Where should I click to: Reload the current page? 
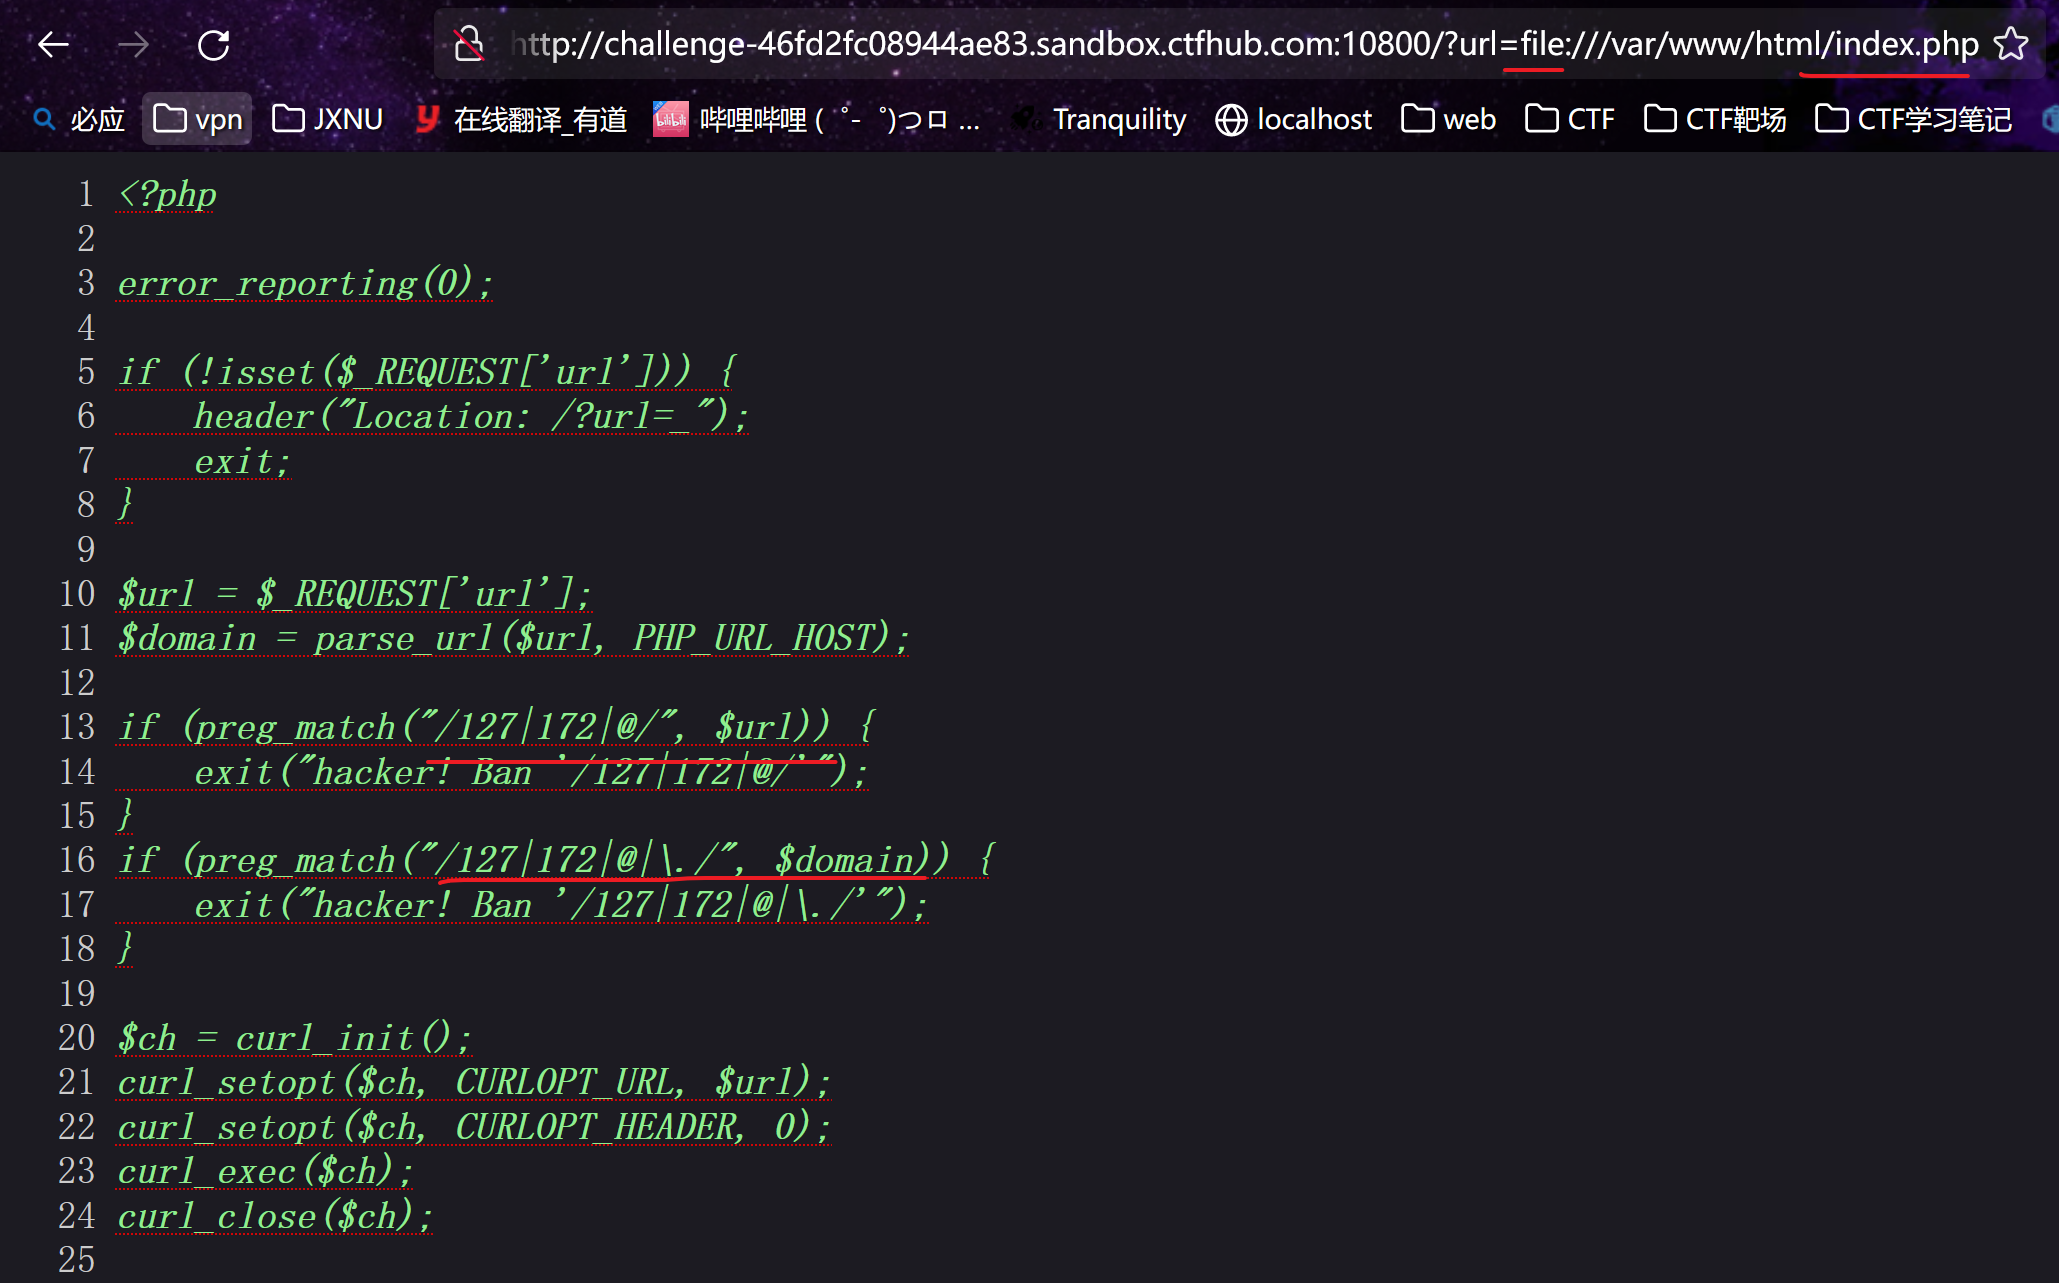coord(213,44)
